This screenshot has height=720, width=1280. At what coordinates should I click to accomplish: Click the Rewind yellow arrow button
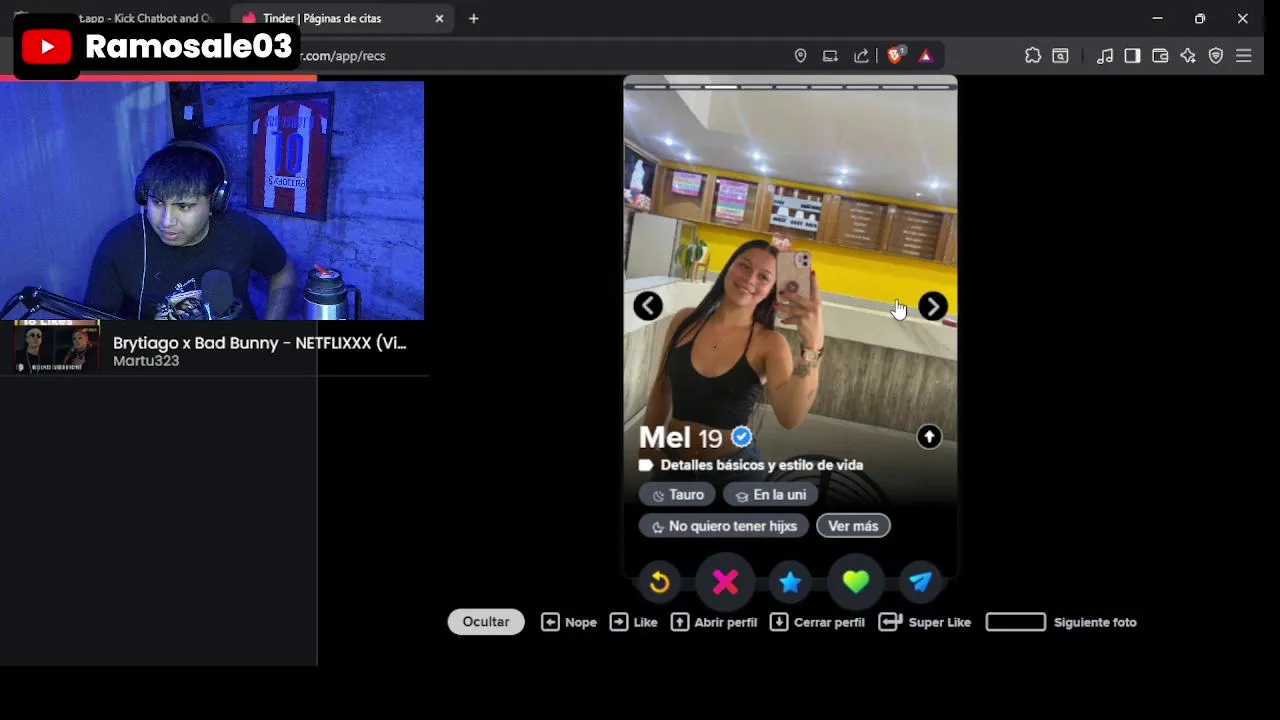659,582
